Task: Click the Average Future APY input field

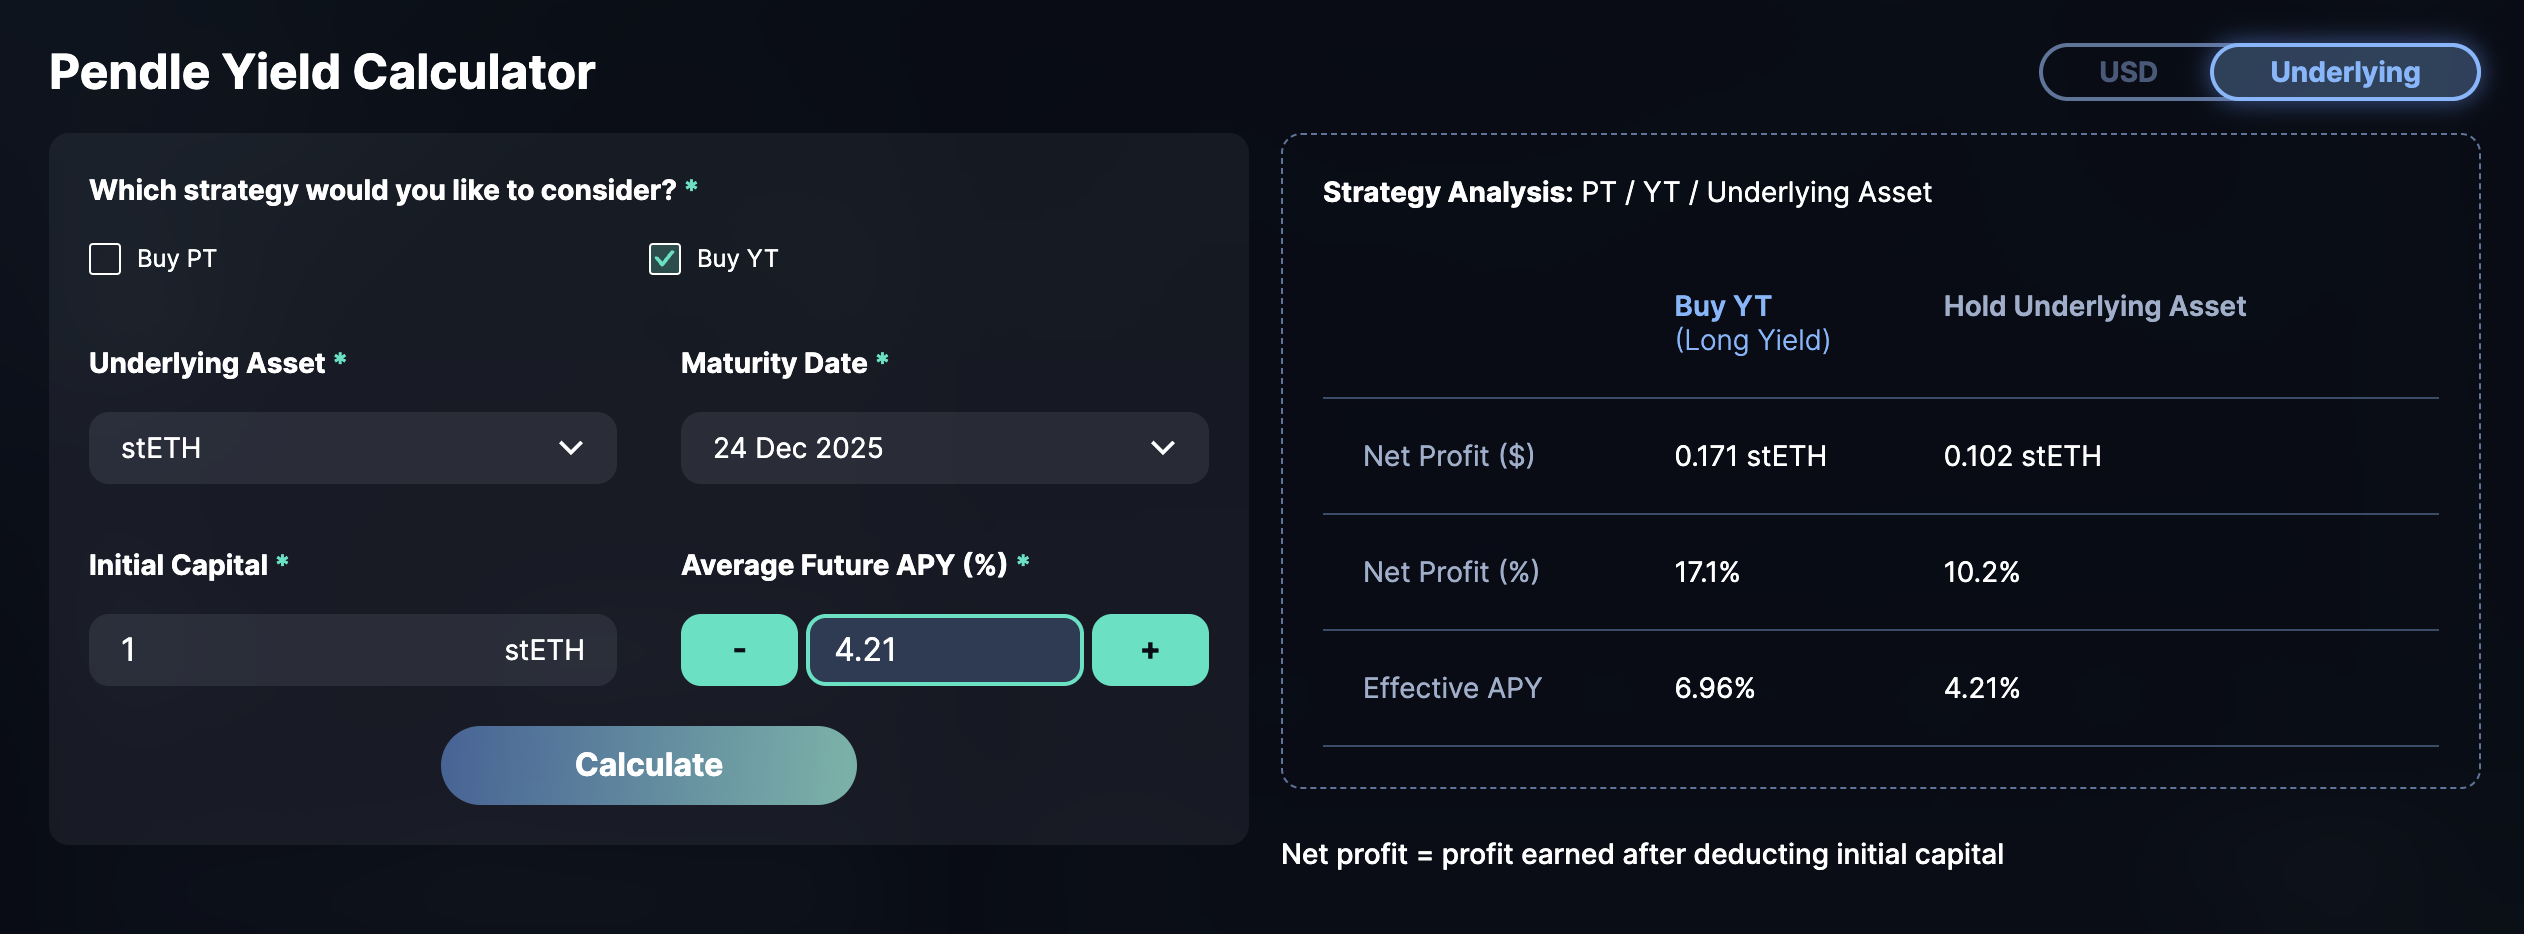Action: [x=944, y=650]
